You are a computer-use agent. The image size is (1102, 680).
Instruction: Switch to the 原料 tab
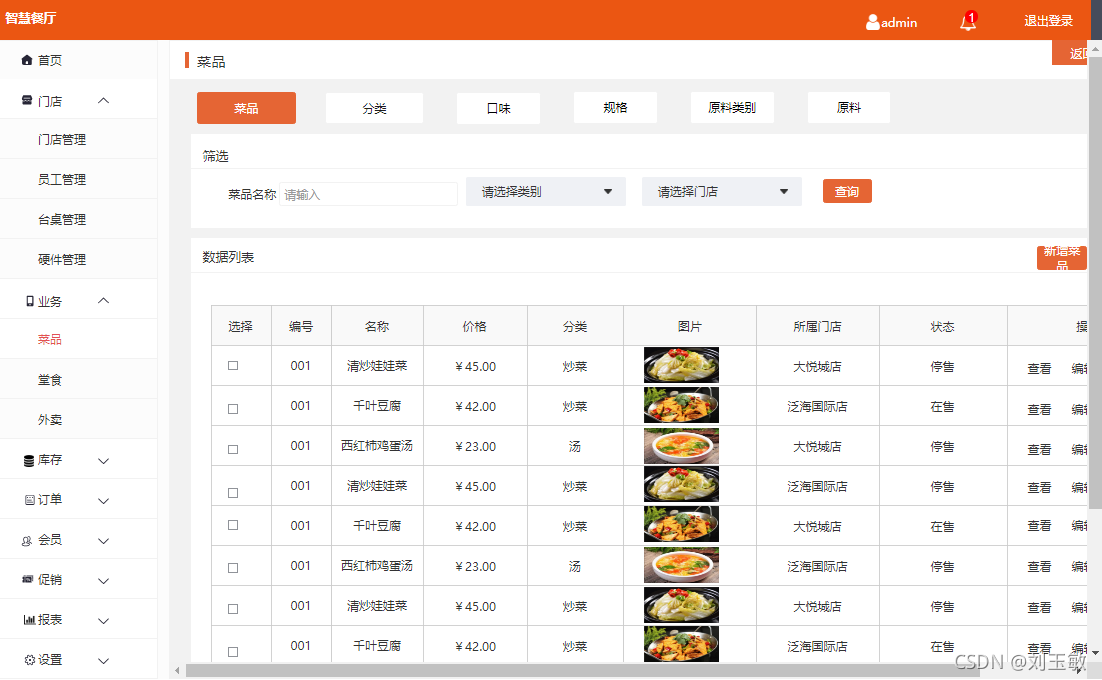pos(849,107)
